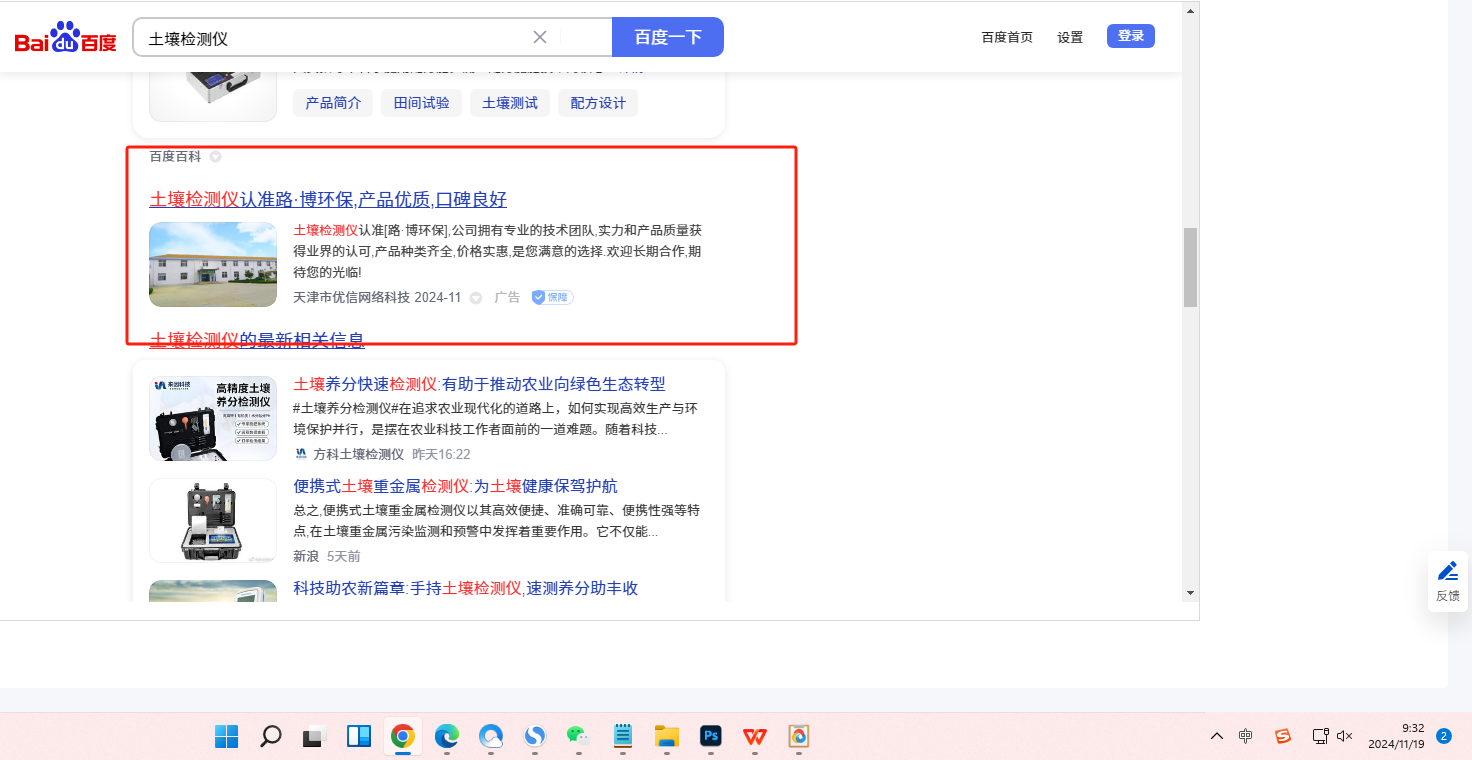The image size is (1472, 760).
Task: Clear the search box with the X icon
Action: 540,37
